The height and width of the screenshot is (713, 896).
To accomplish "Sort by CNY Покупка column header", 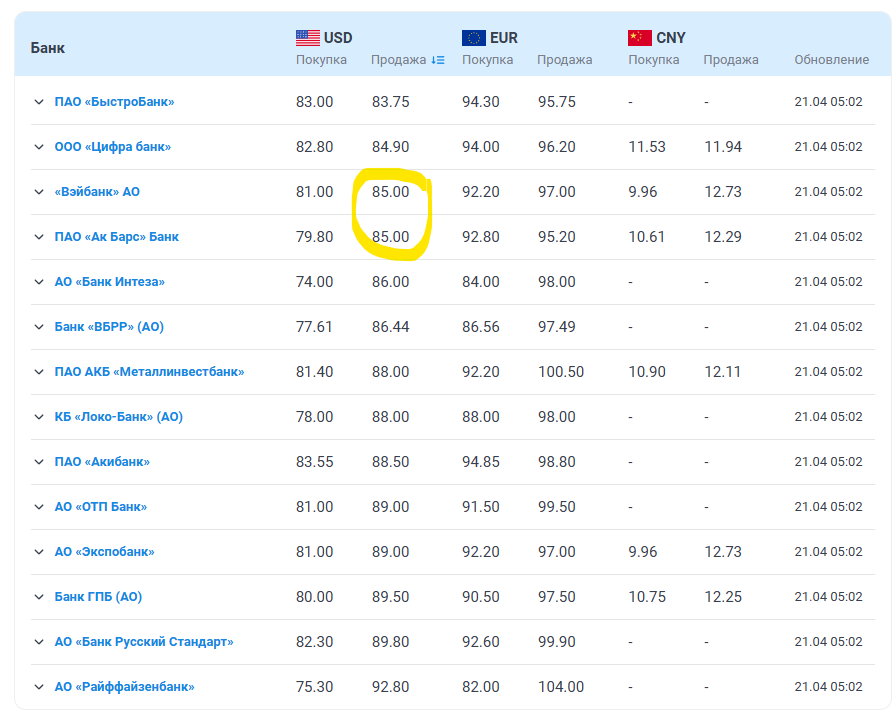I will [654, 60].
